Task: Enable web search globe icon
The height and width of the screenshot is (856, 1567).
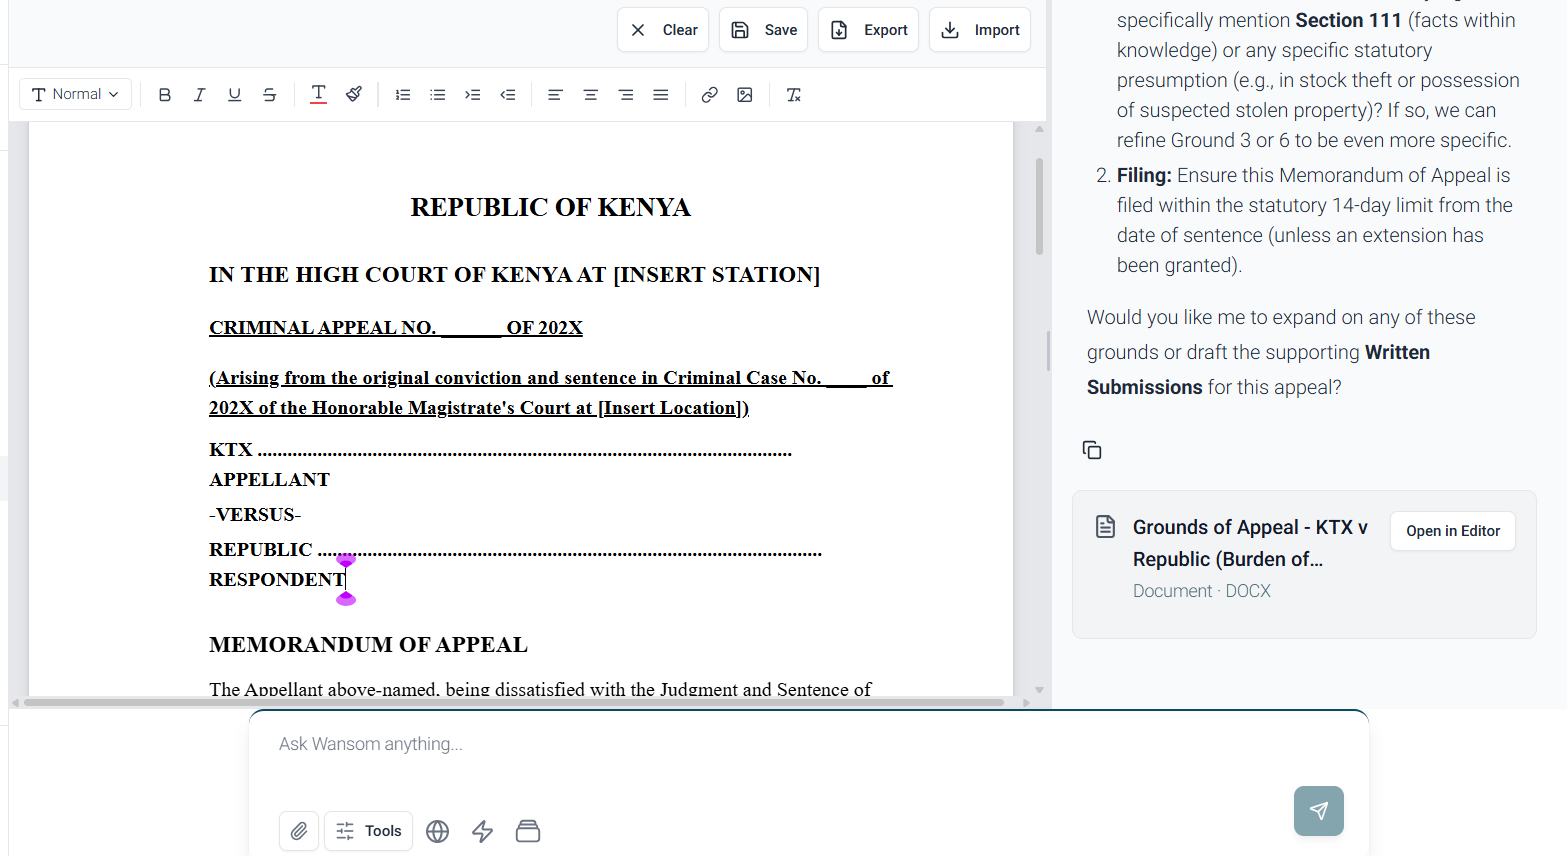Action: (x=438, y=831)
